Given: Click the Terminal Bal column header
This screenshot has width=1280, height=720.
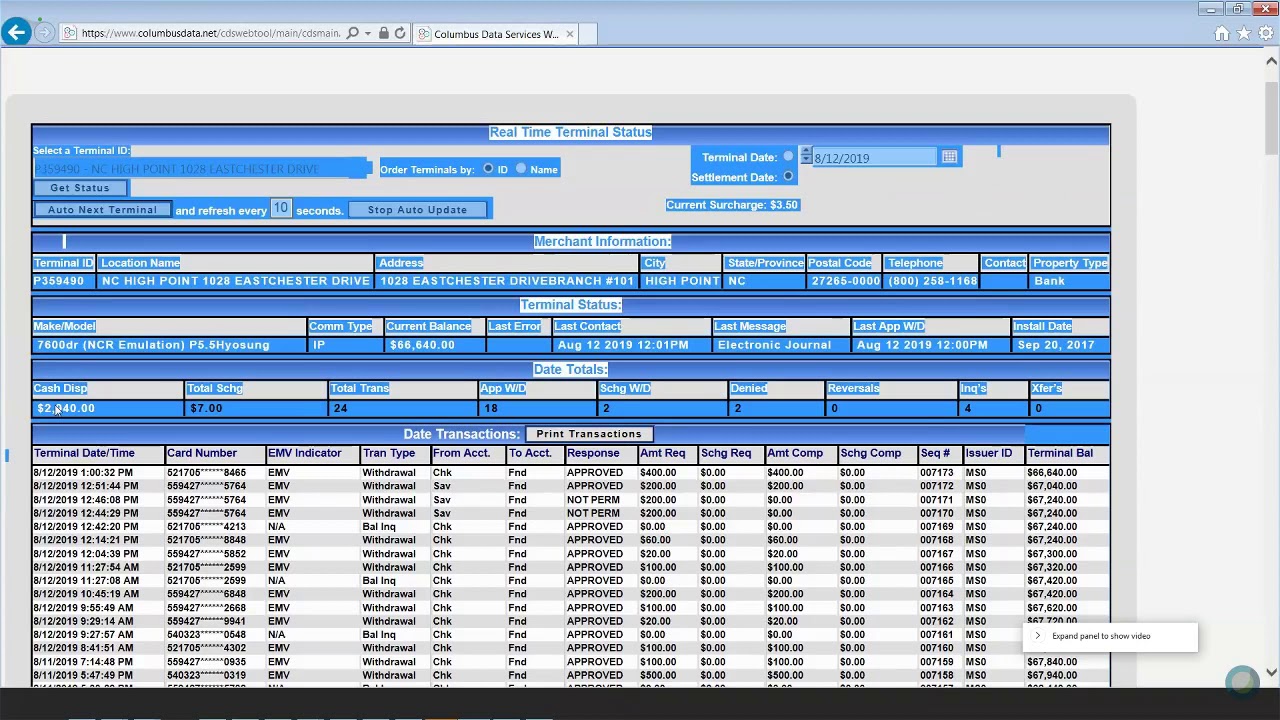Looking at the screenshot, I should click(1060, 453).
